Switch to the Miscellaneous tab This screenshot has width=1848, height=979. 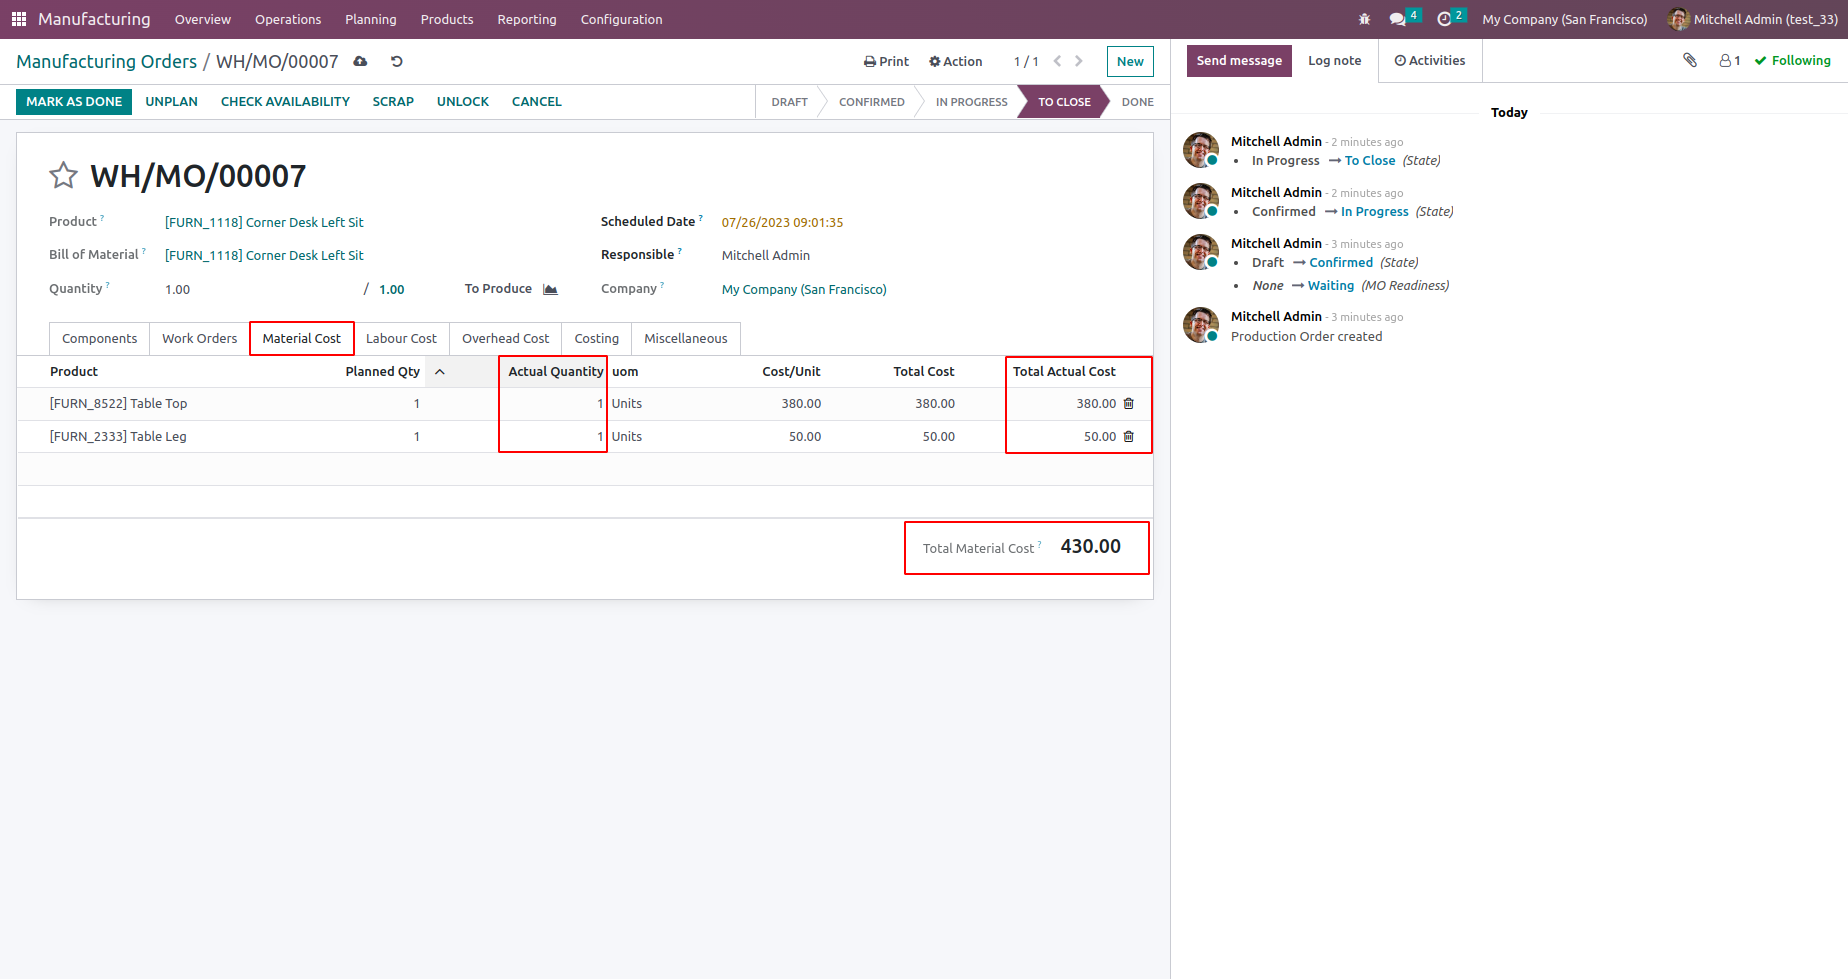click(x=686, y=339)
